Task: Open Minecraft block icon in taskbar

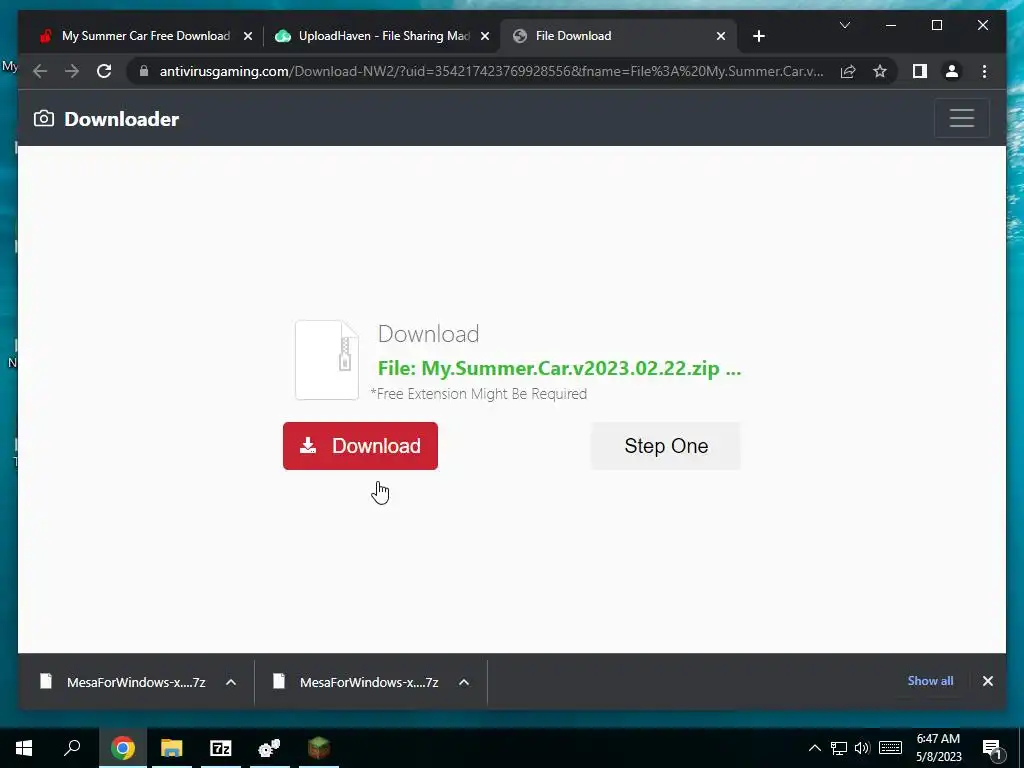Action: [319, 748]
